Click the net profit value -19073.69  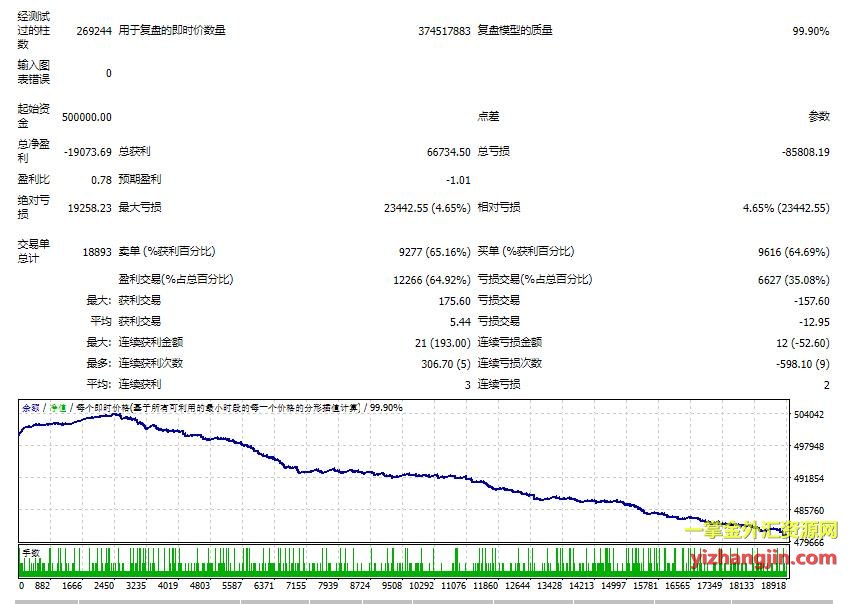tap(87, 152)
